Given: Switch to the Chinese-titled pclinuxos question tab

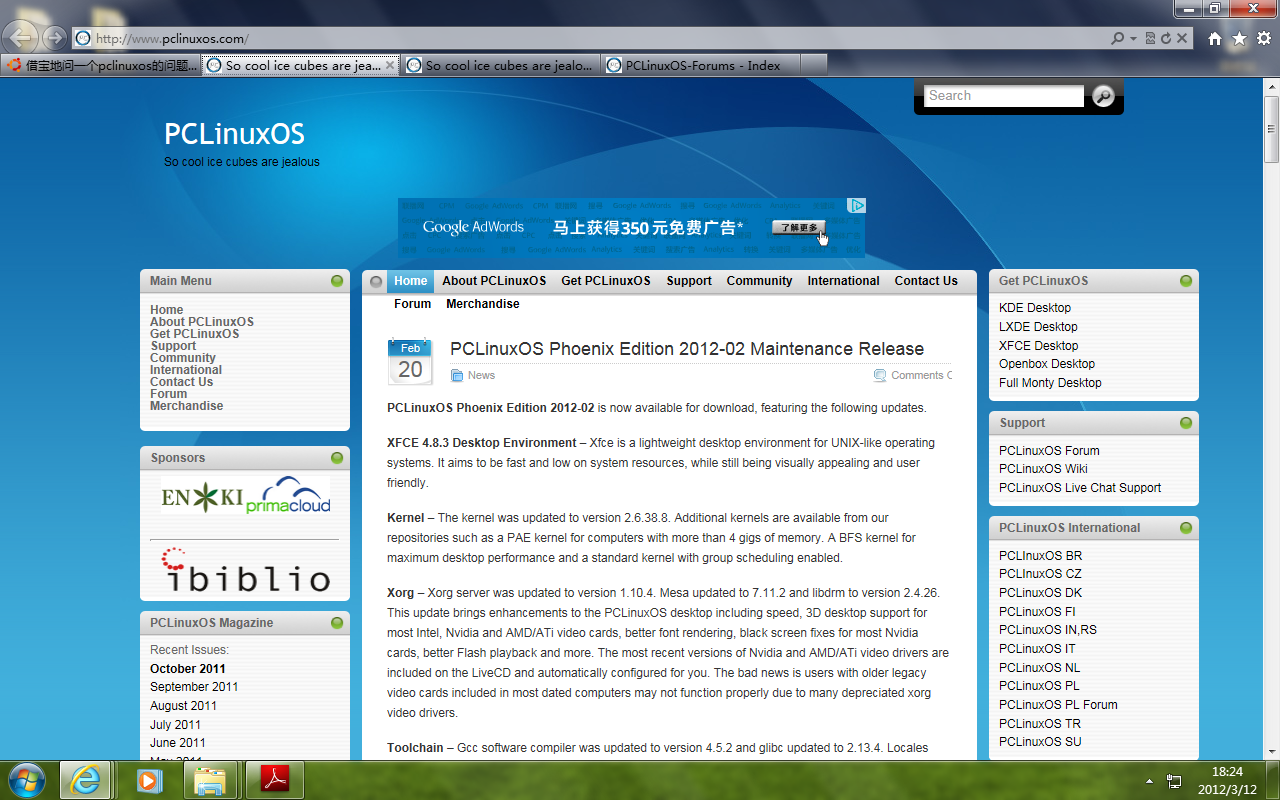Looking at the screenshot, I should click(x=101, y=65).
